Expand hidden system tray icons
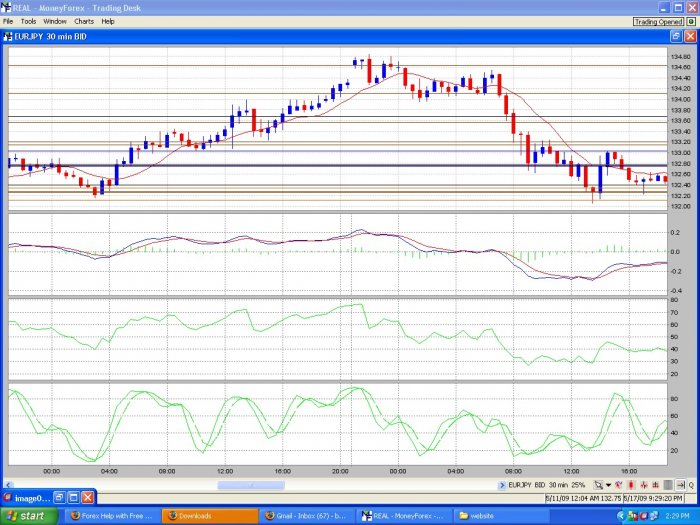The image size is (700, 525). tap(621, 516)
